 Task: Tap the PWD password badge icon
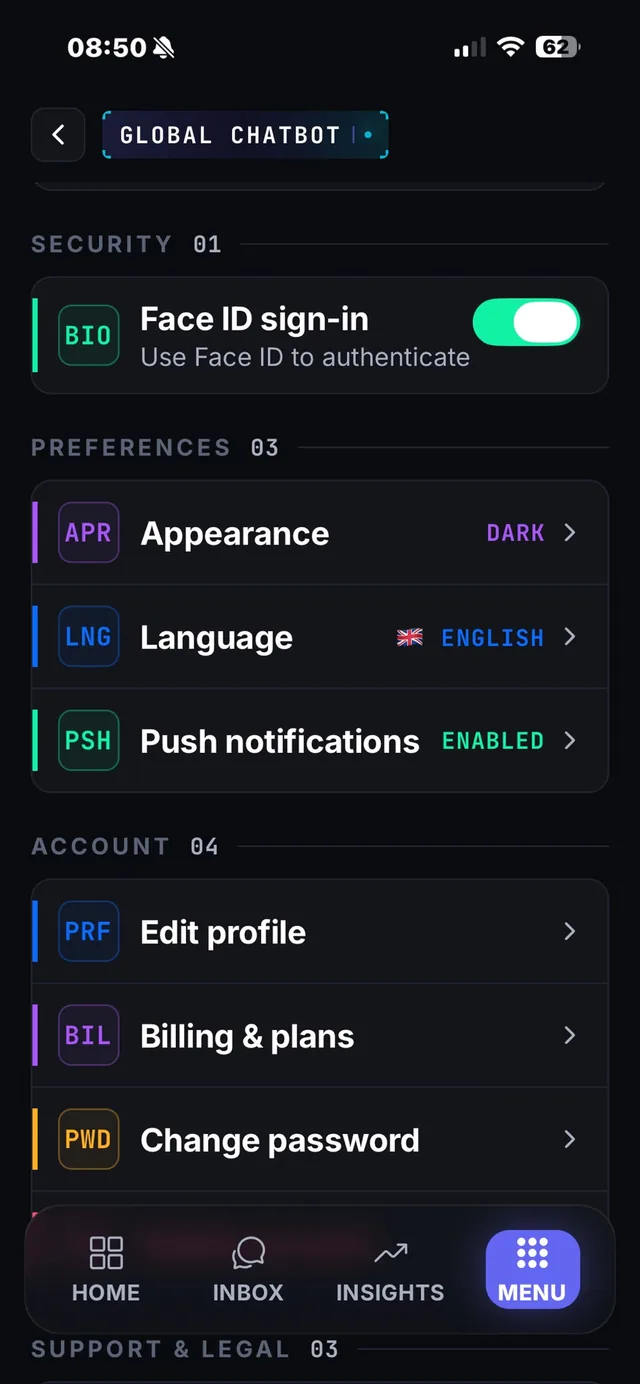tap(88, 1140)
